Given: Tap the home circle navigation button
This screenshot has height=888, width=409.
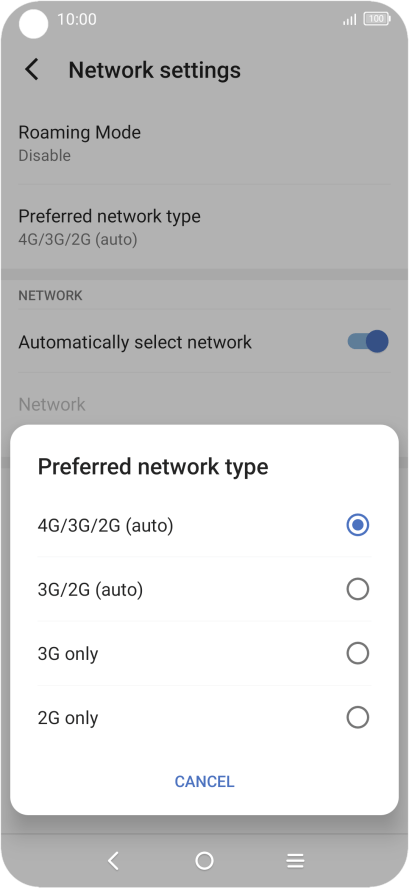Looking at the screenshot, I should click(204, 861).
